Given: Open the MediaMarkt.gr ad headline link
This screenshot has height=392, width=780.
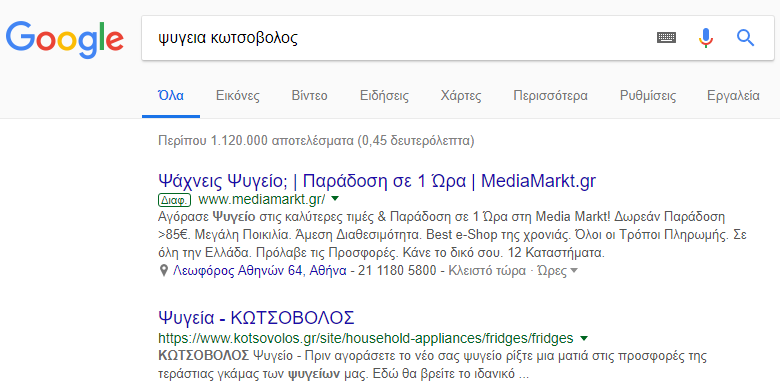Looking at the screenshot, I should click(377, 181).
